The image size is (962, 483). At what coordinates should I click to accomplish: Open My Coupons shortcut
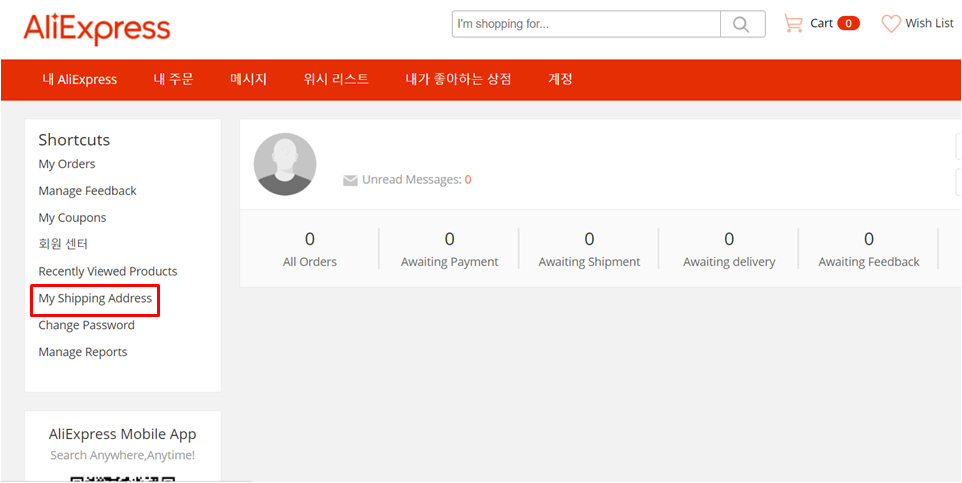72,218
